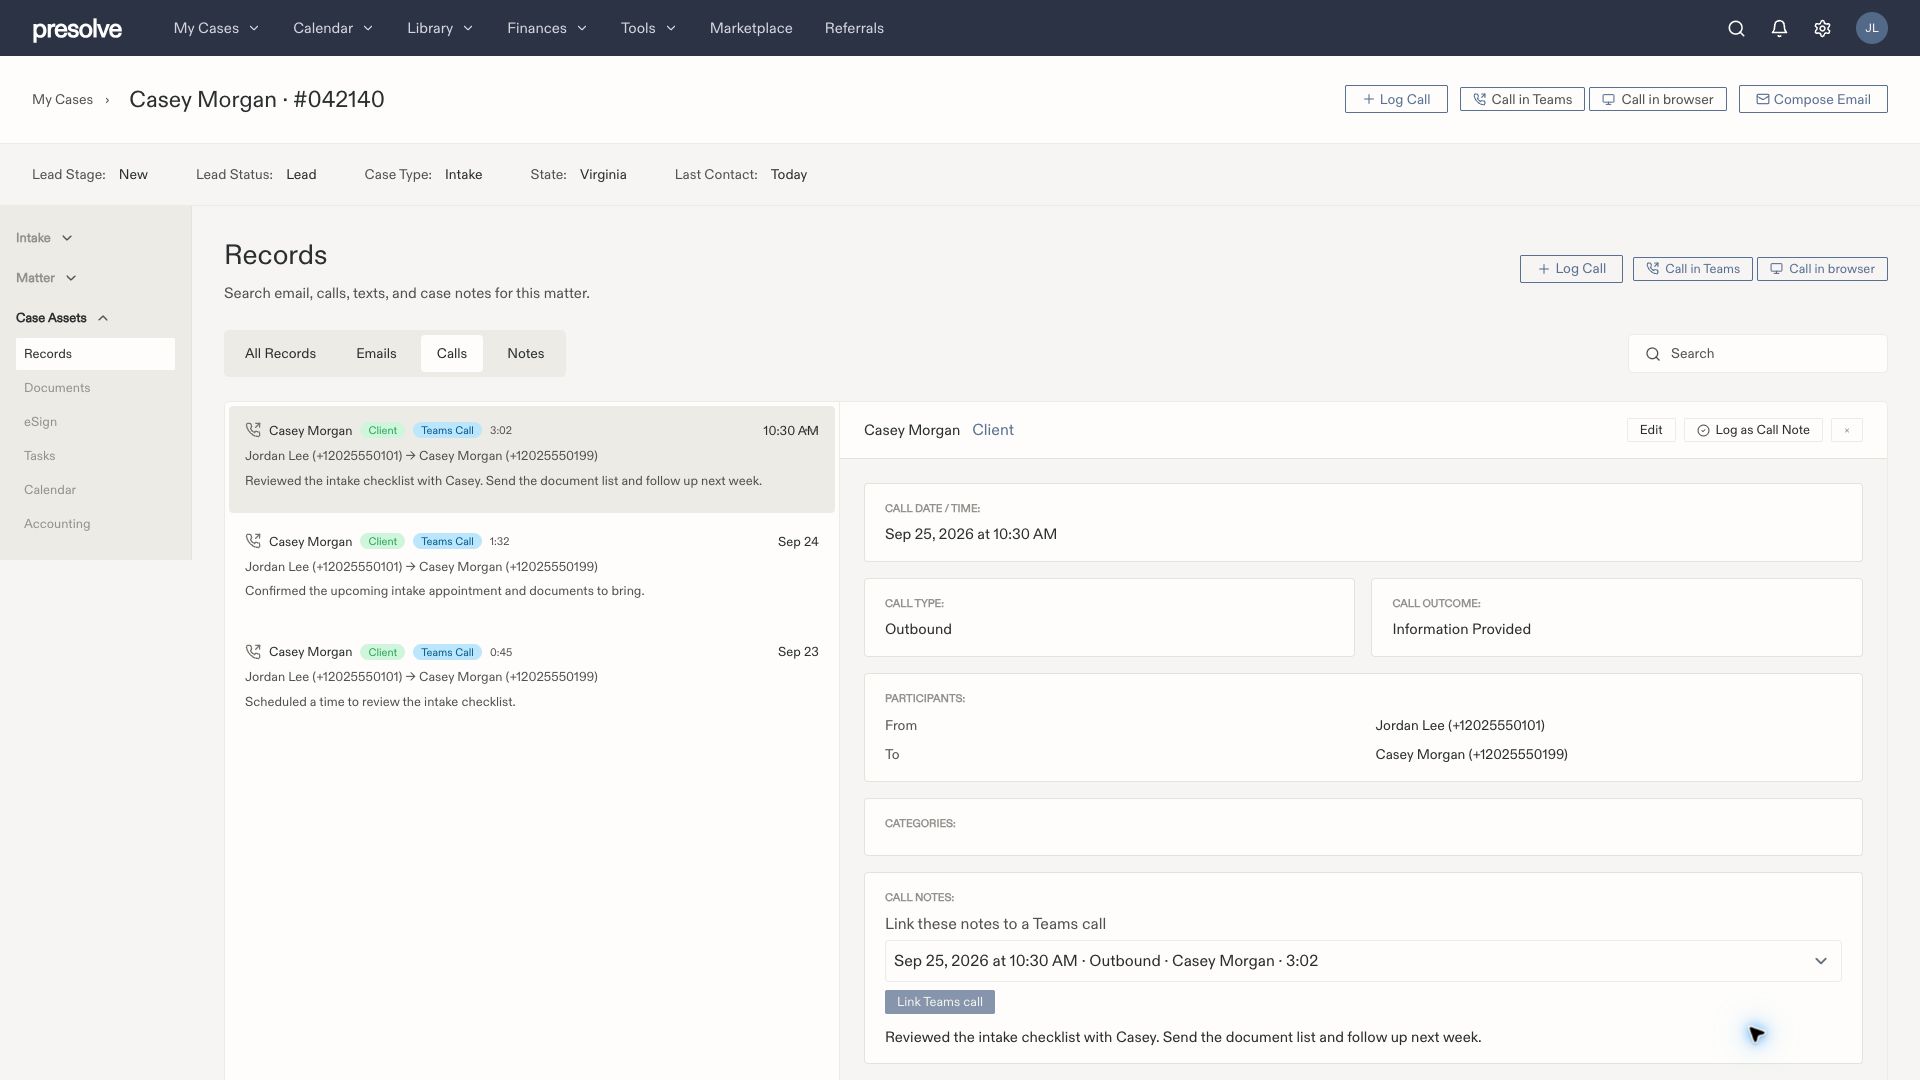Open Marketplace in top navigation

click(x=751, y=28)
